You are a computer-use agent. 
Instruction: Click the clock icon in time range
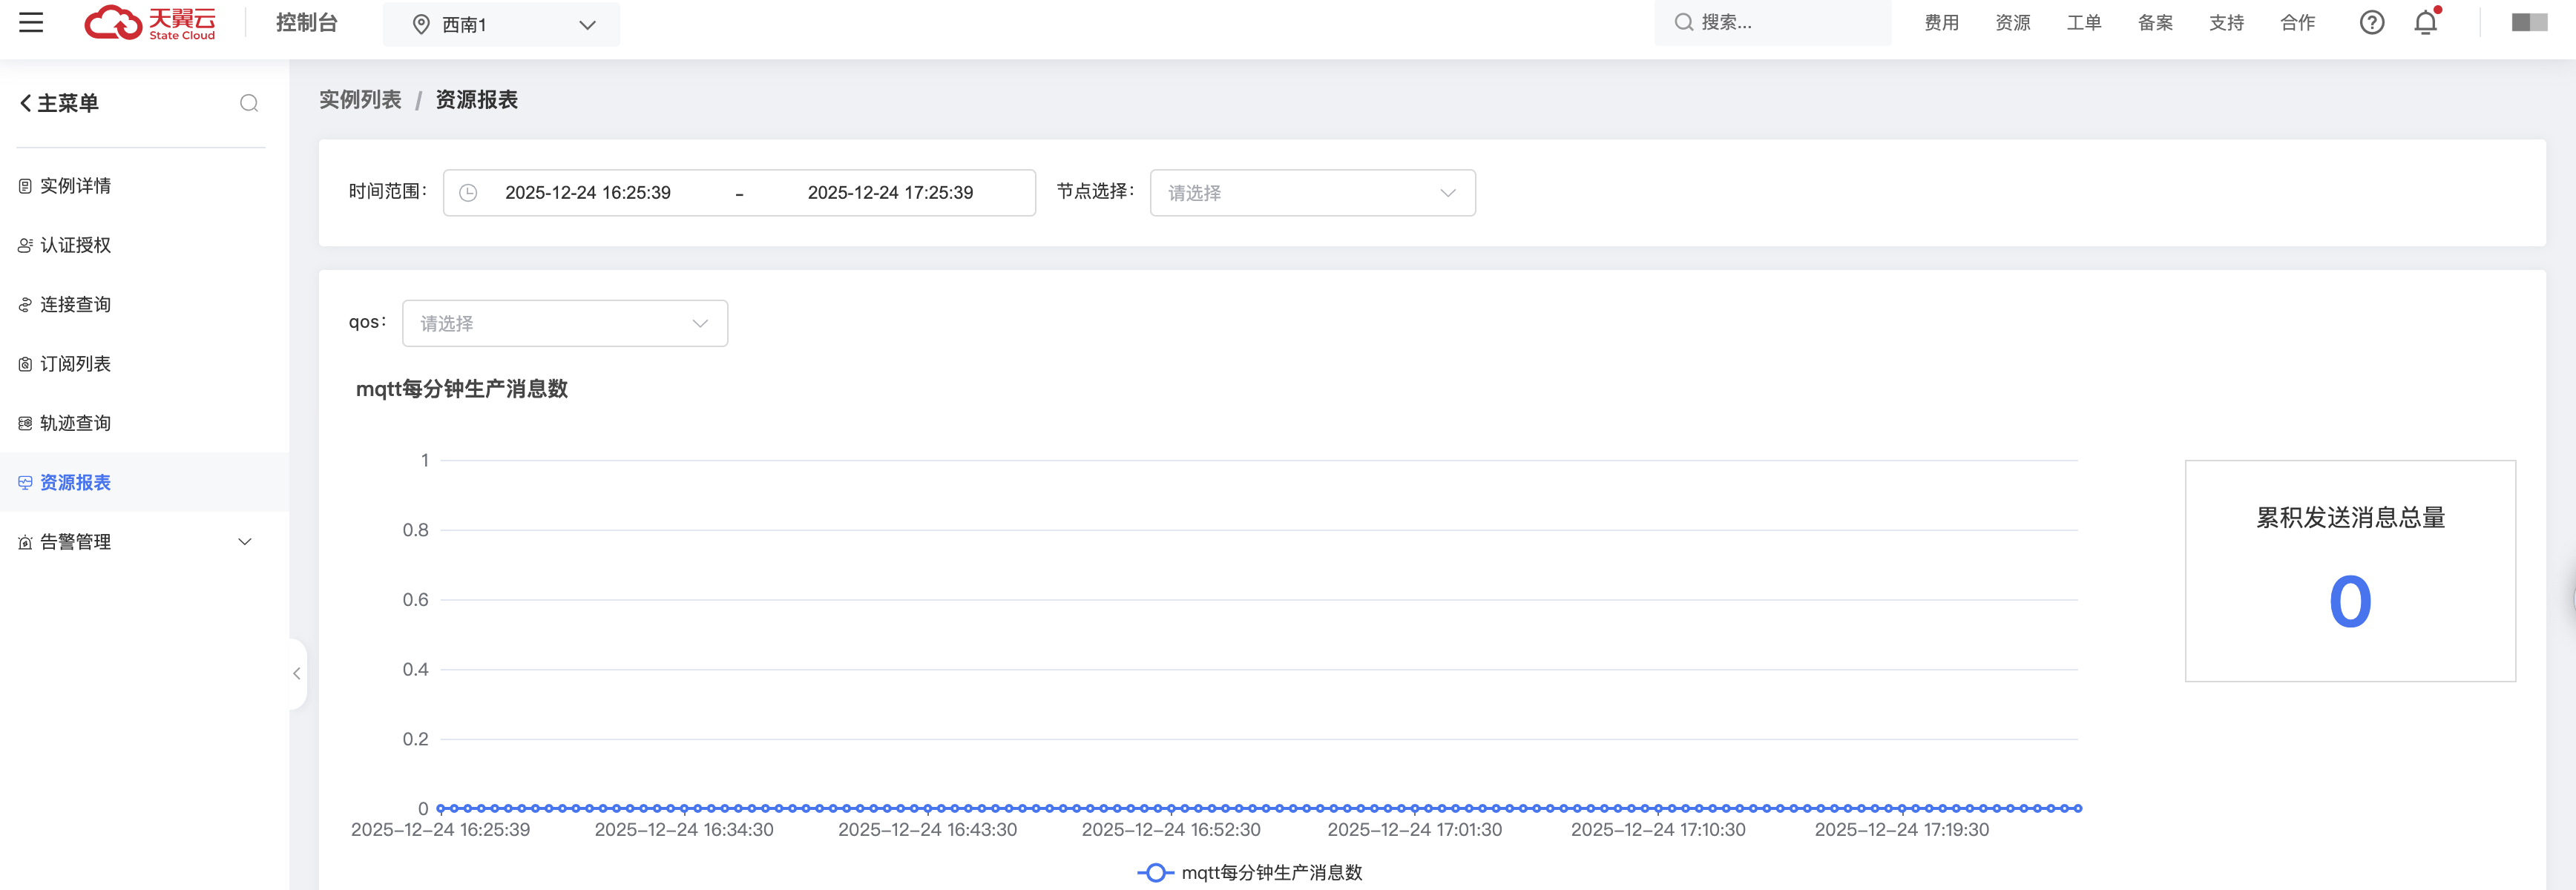[x=468, y=193]
